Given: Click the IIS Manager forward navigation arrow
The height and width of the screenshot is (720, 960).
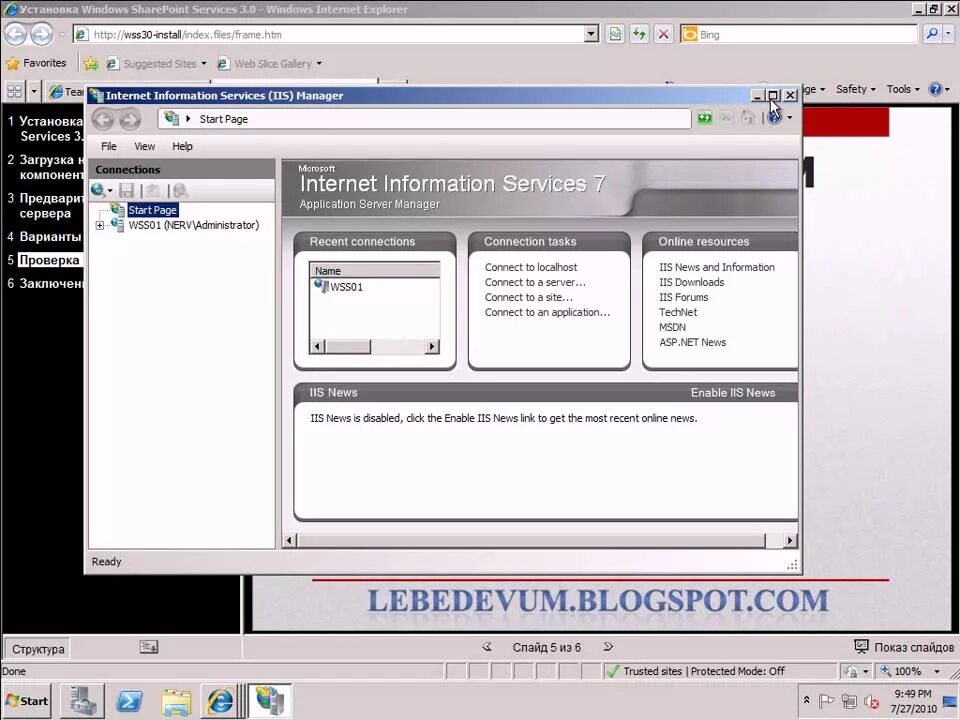Looking at the screenshot, I should click(x=129, y=119).
